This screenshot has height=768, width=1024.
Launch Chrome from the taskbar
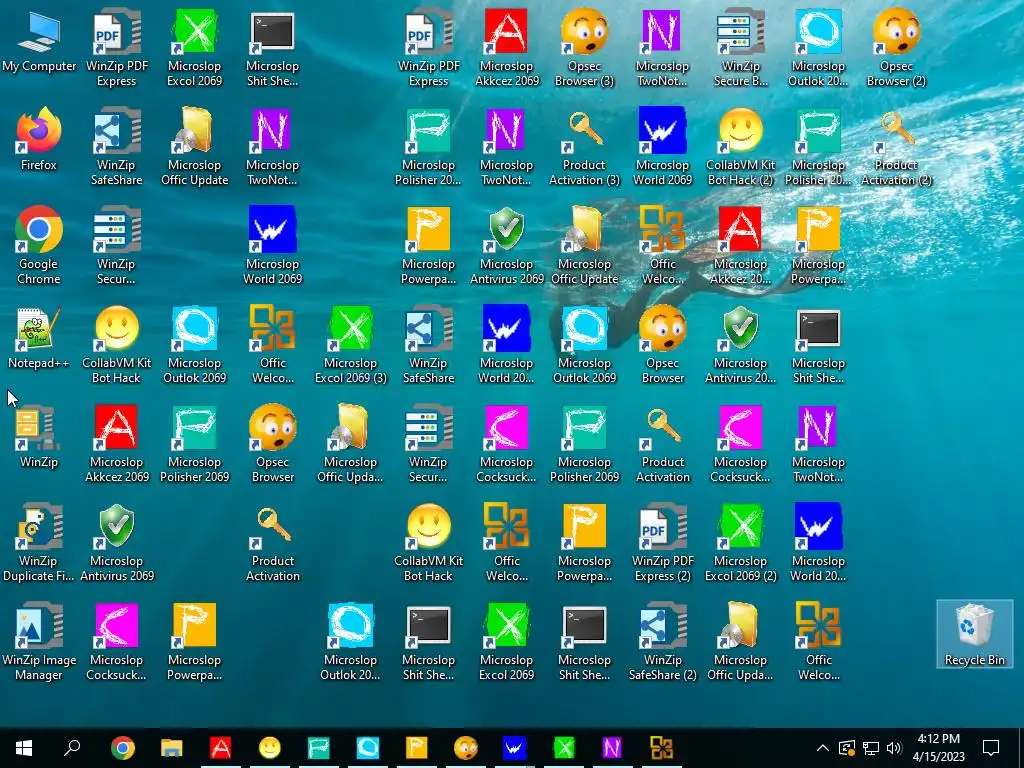(122, 748)
